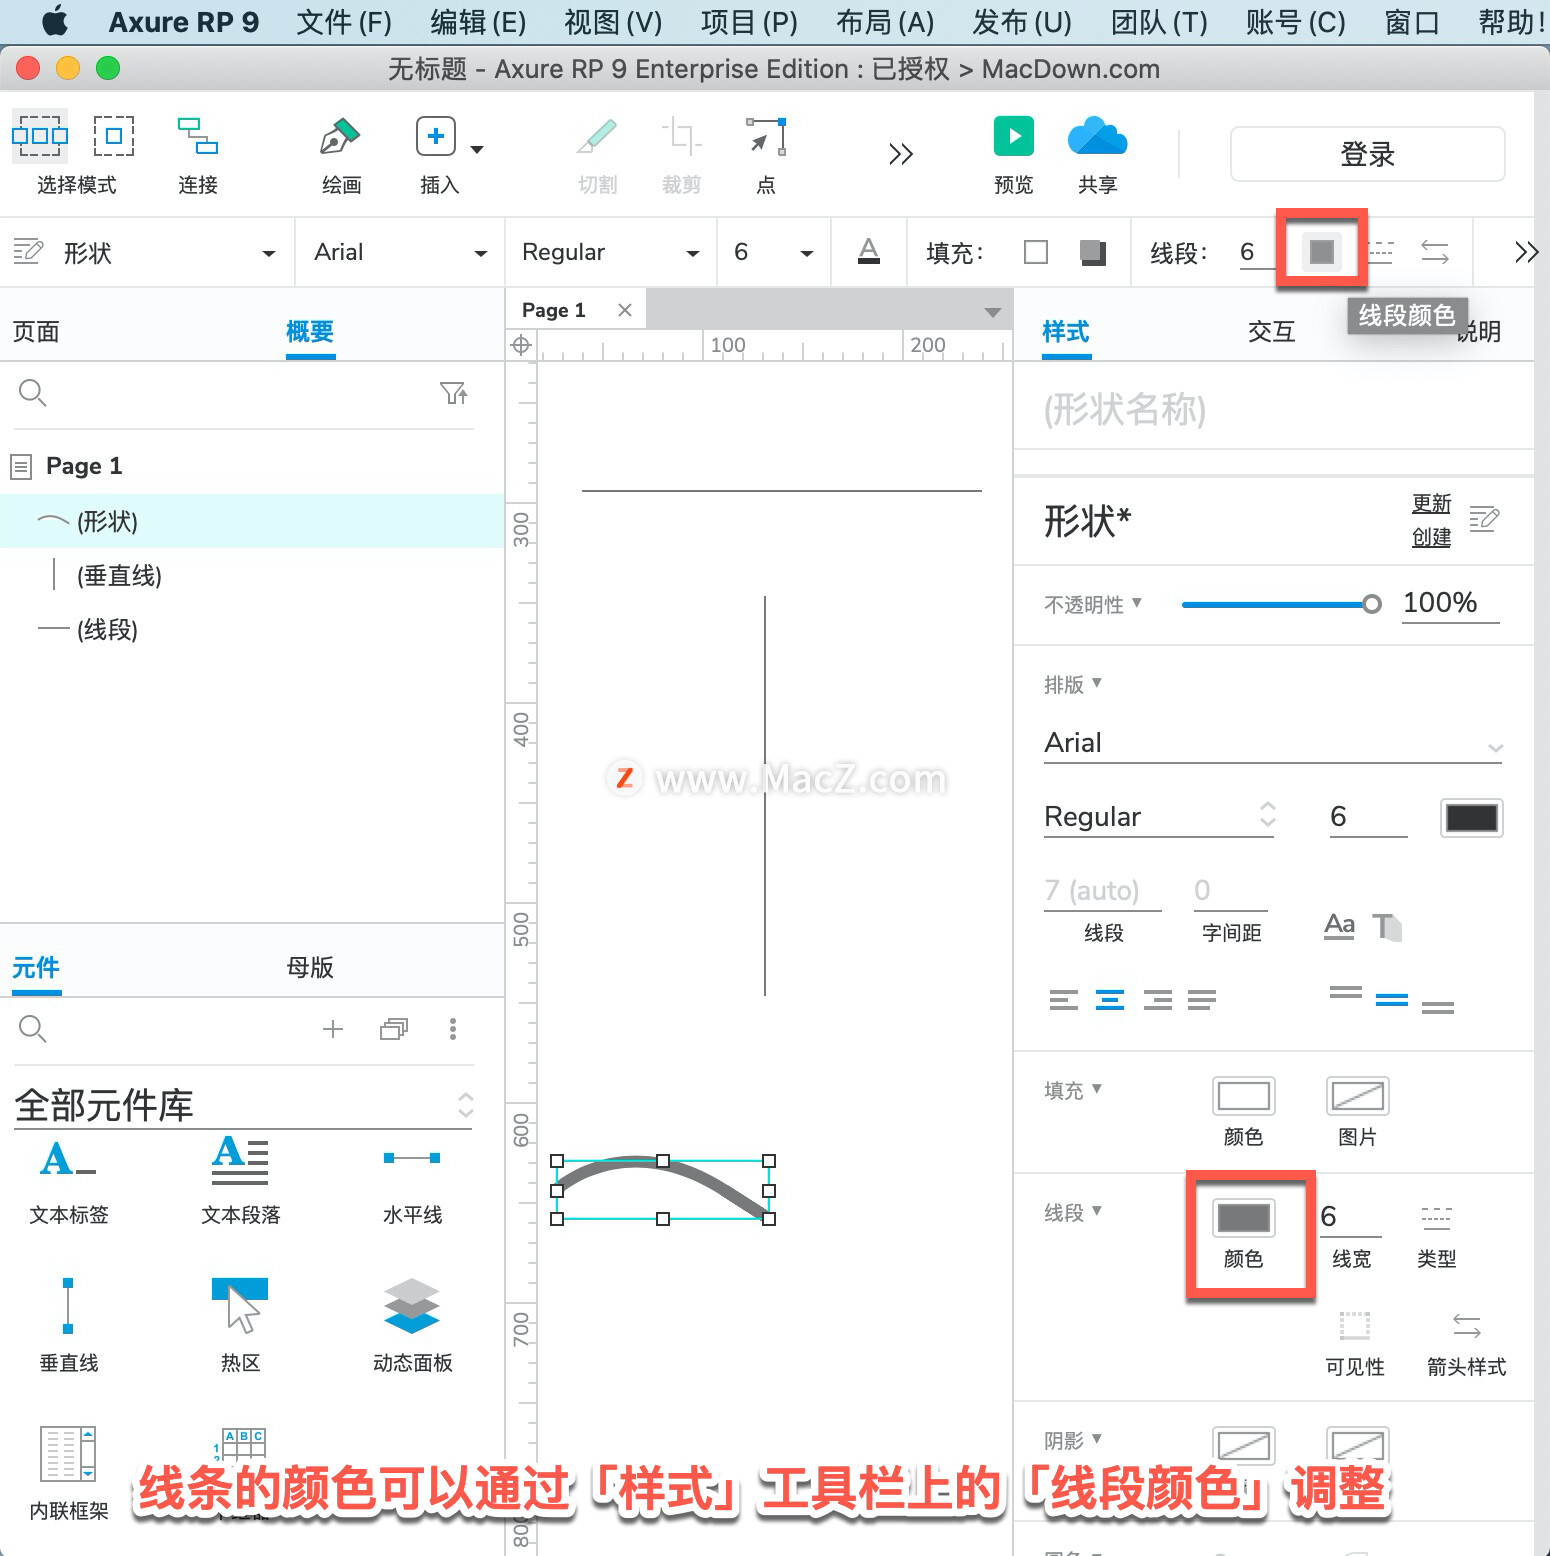The height and width of the screenshot is (1556, 1550).
Task: Open 共享 cloud share
Action: point(1097,136)
